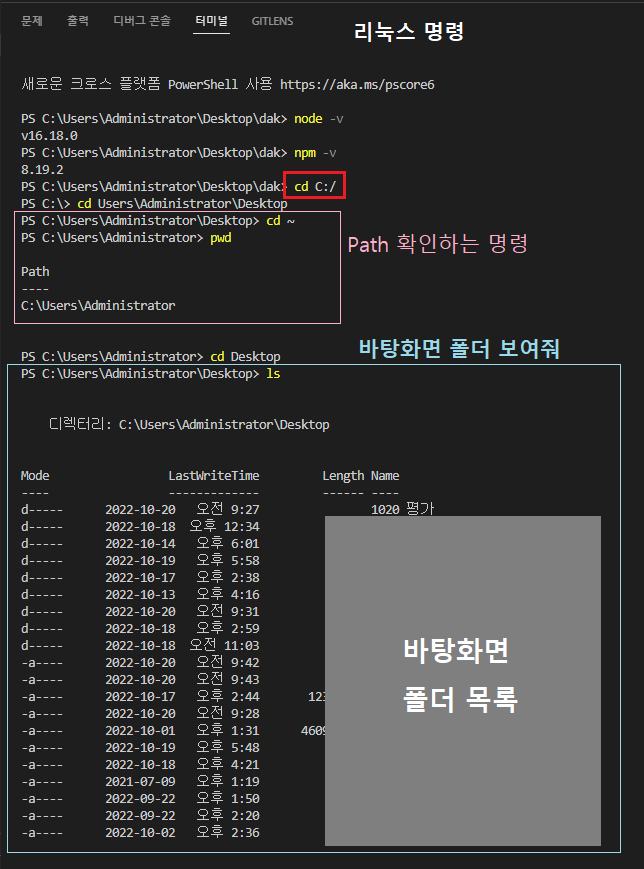
Task: Switch to the 문제 panel tab
Action: [32, 21]
